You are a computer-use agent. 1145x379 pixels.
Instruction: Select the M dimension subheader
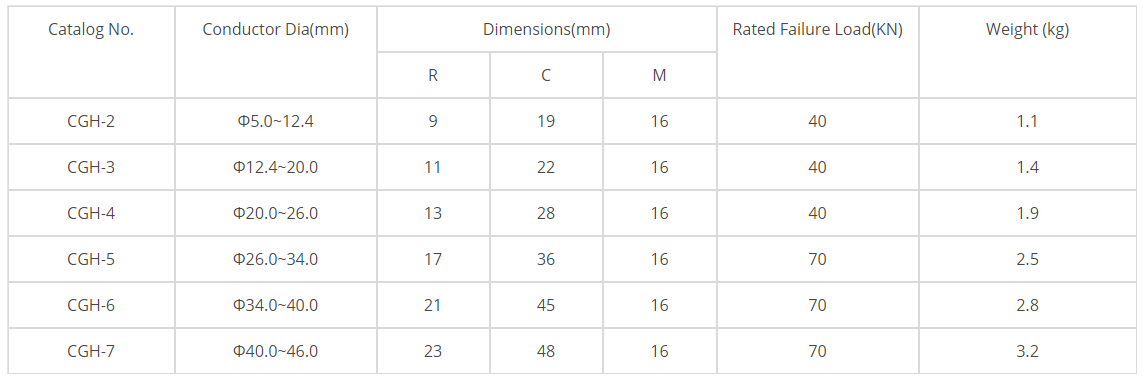659,75
